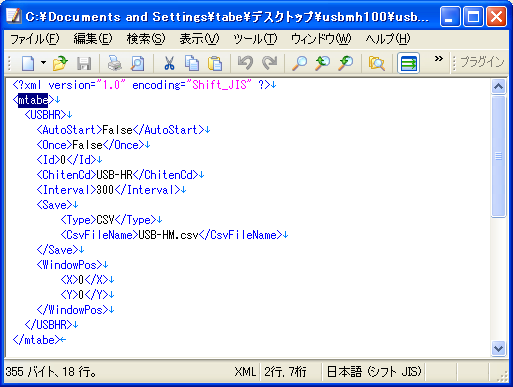Click the opening WindowPos tag
Image resolution: width=513 pixels, height=387 pixels.
(72, 265)
